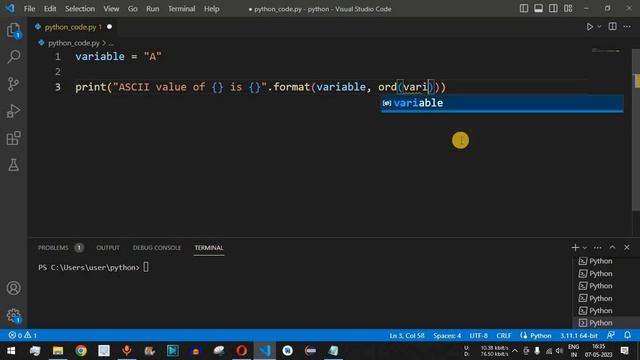Open terminal panel Views and More Actions
The image size is (640, 360).
click(598, 248)
